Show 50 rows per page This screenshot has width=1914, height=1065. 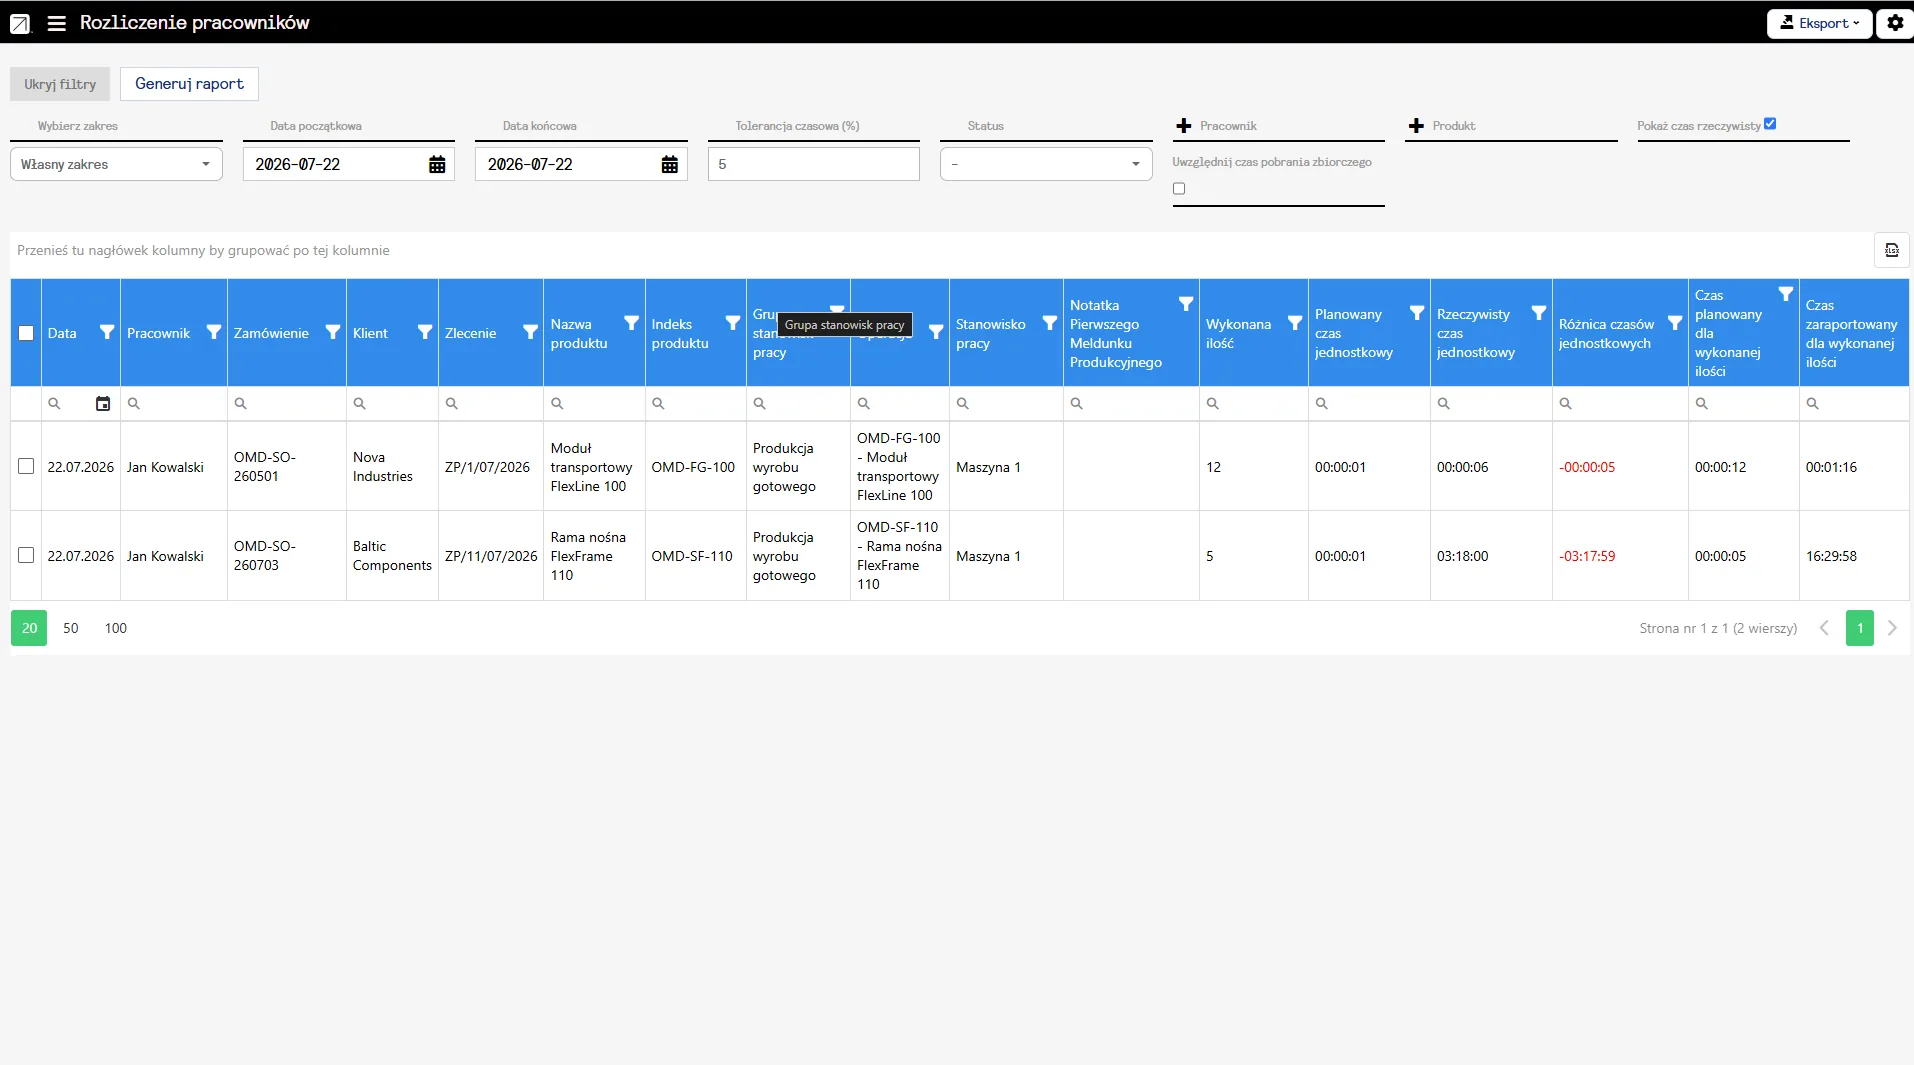(71, 628)
